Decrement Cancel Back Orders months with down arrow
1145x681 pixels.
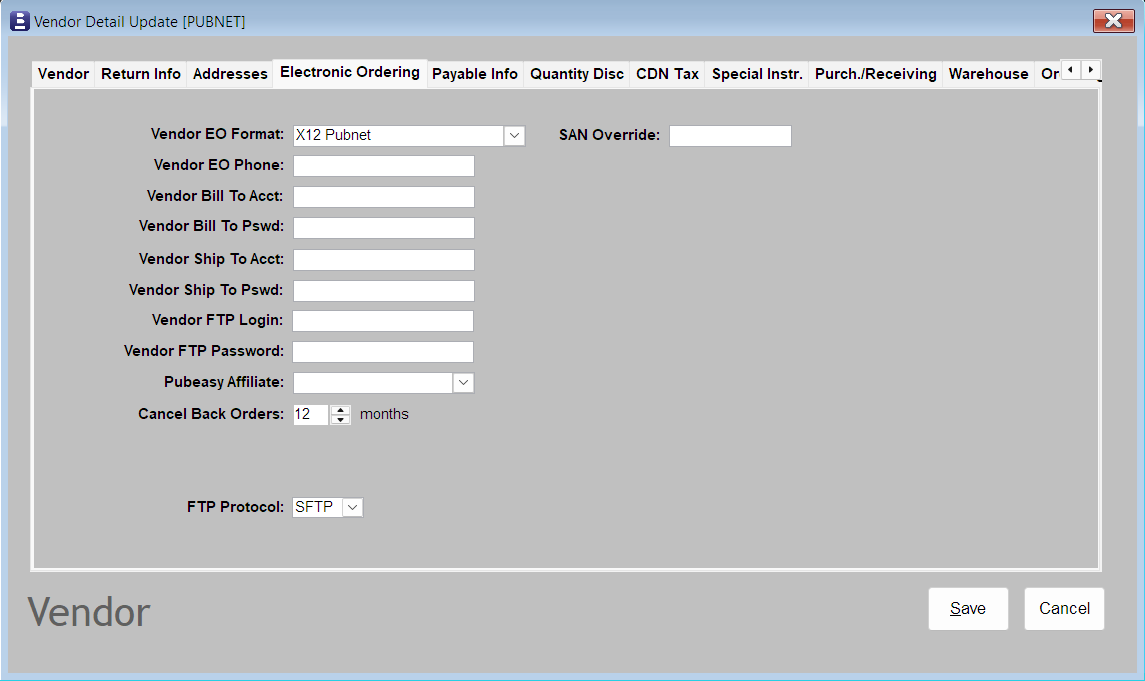pyautogui.click(x=340, y=419)
